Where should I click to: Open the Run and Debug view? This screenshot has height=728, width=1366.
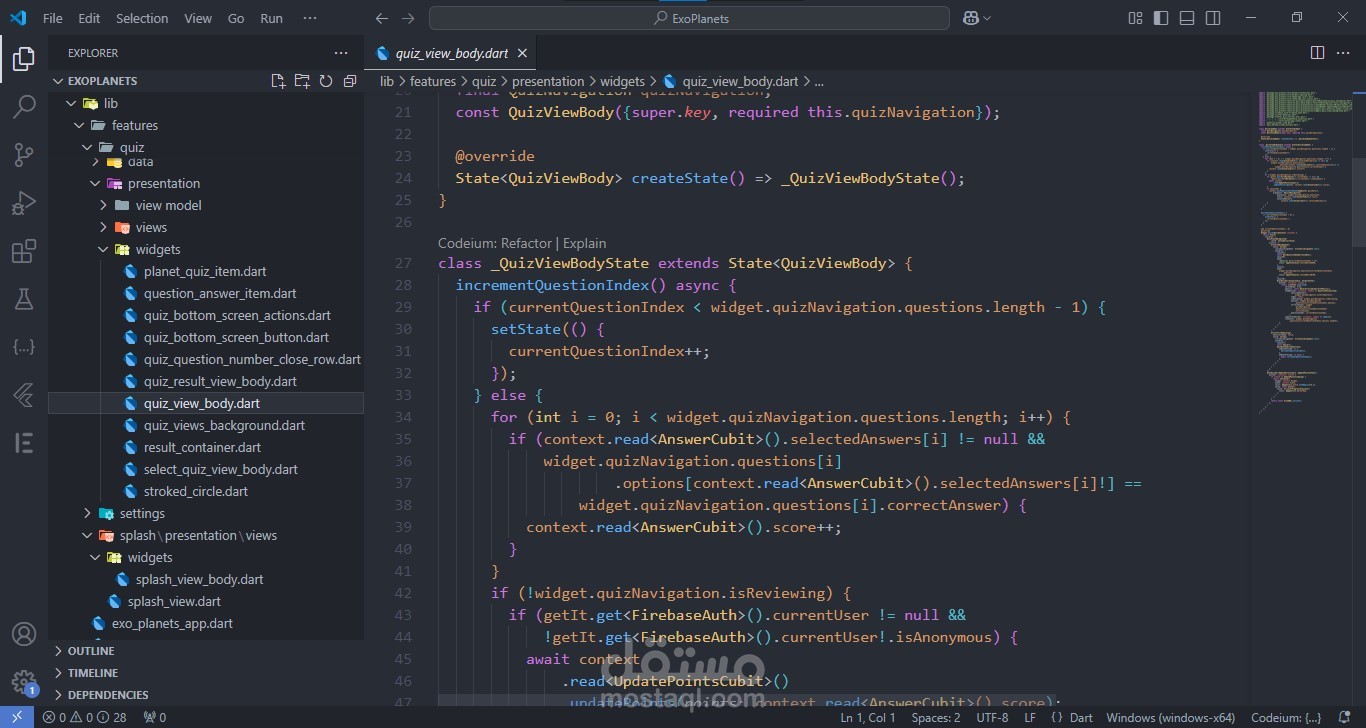23,203
